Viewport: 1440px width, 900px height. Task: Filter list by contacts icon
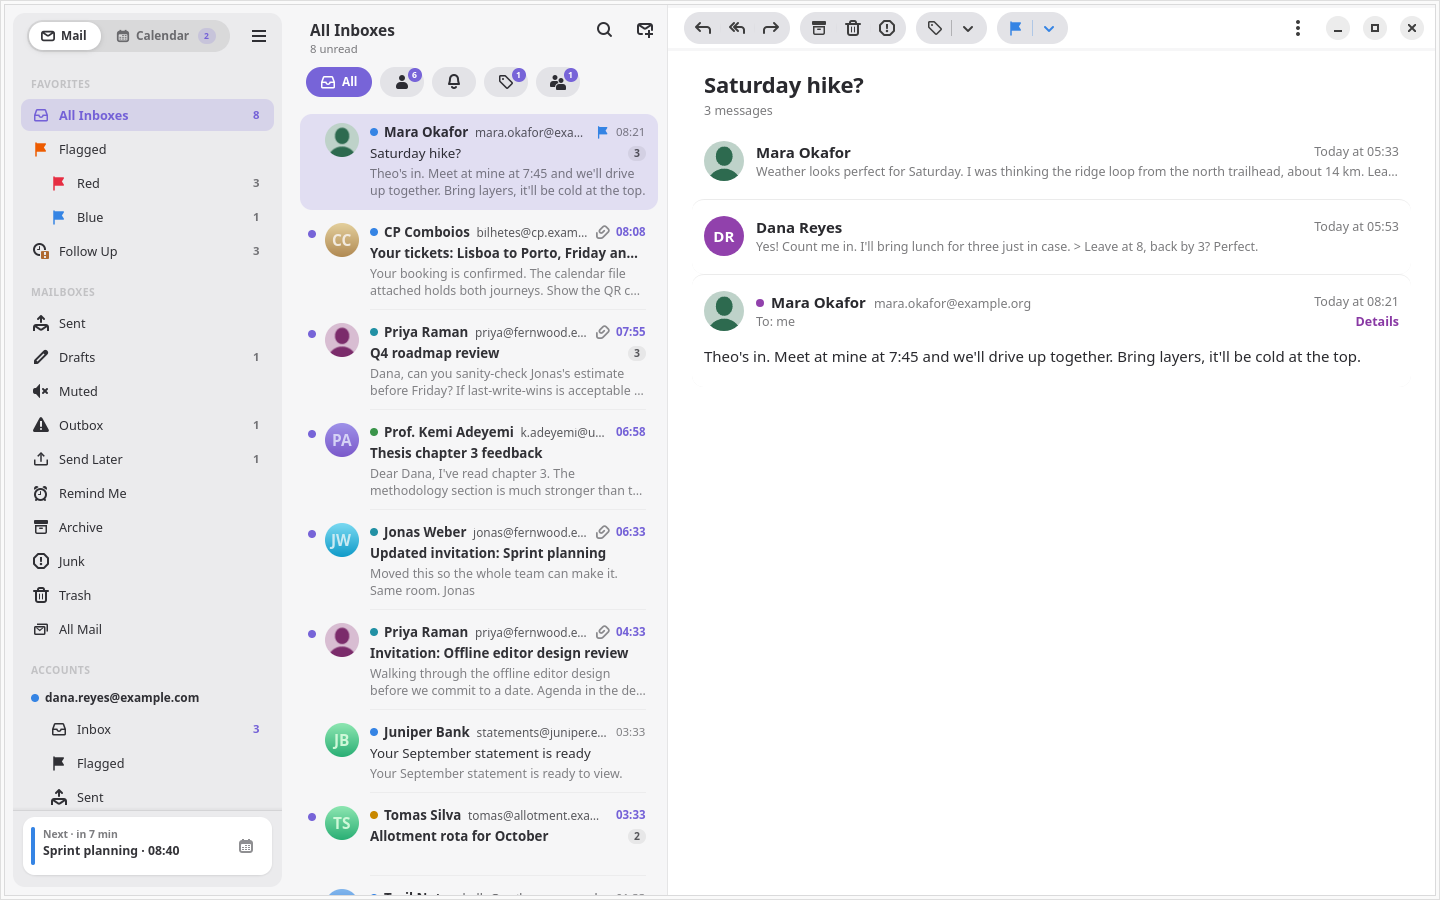tap(402, 82)
